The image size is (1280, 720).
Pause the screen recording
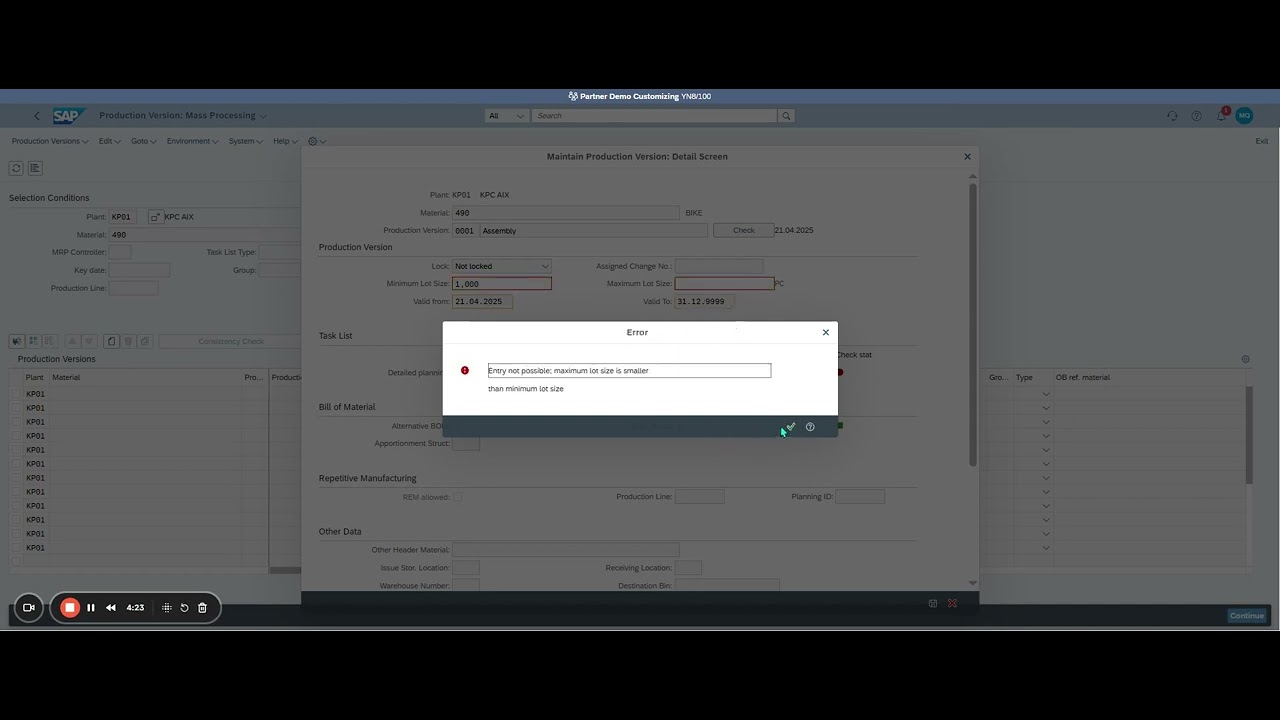[x=90, y=607]
